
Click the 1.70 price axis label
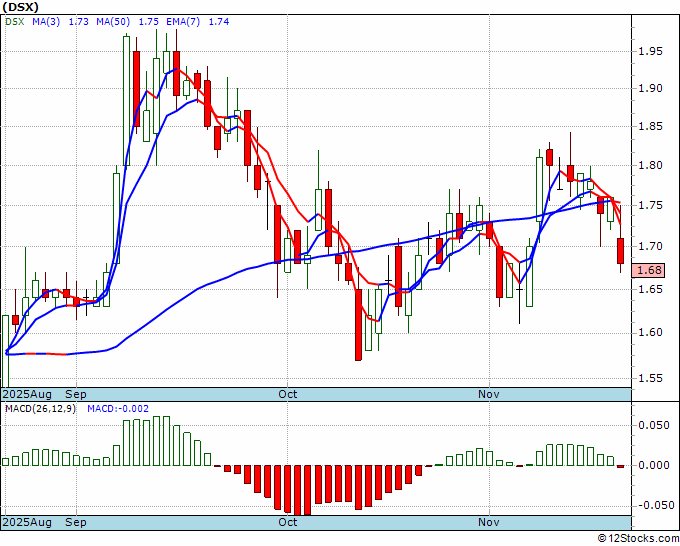tap(651, 246)
